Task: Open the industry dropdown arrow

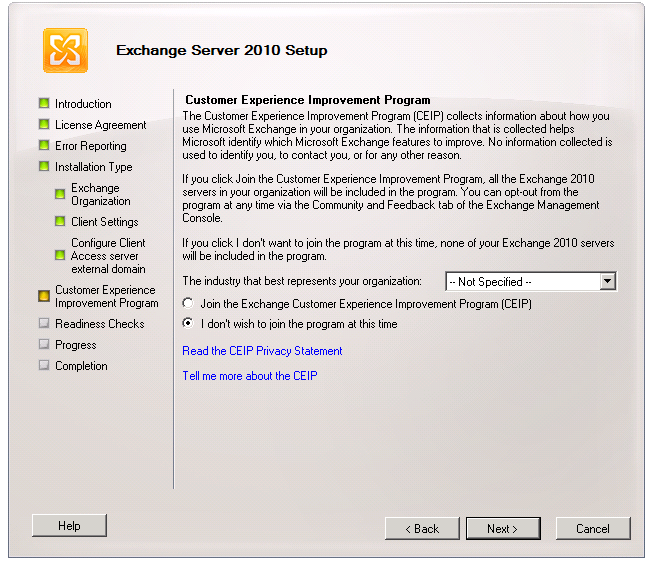Action: pyautogui.click(x=608, y=282)
